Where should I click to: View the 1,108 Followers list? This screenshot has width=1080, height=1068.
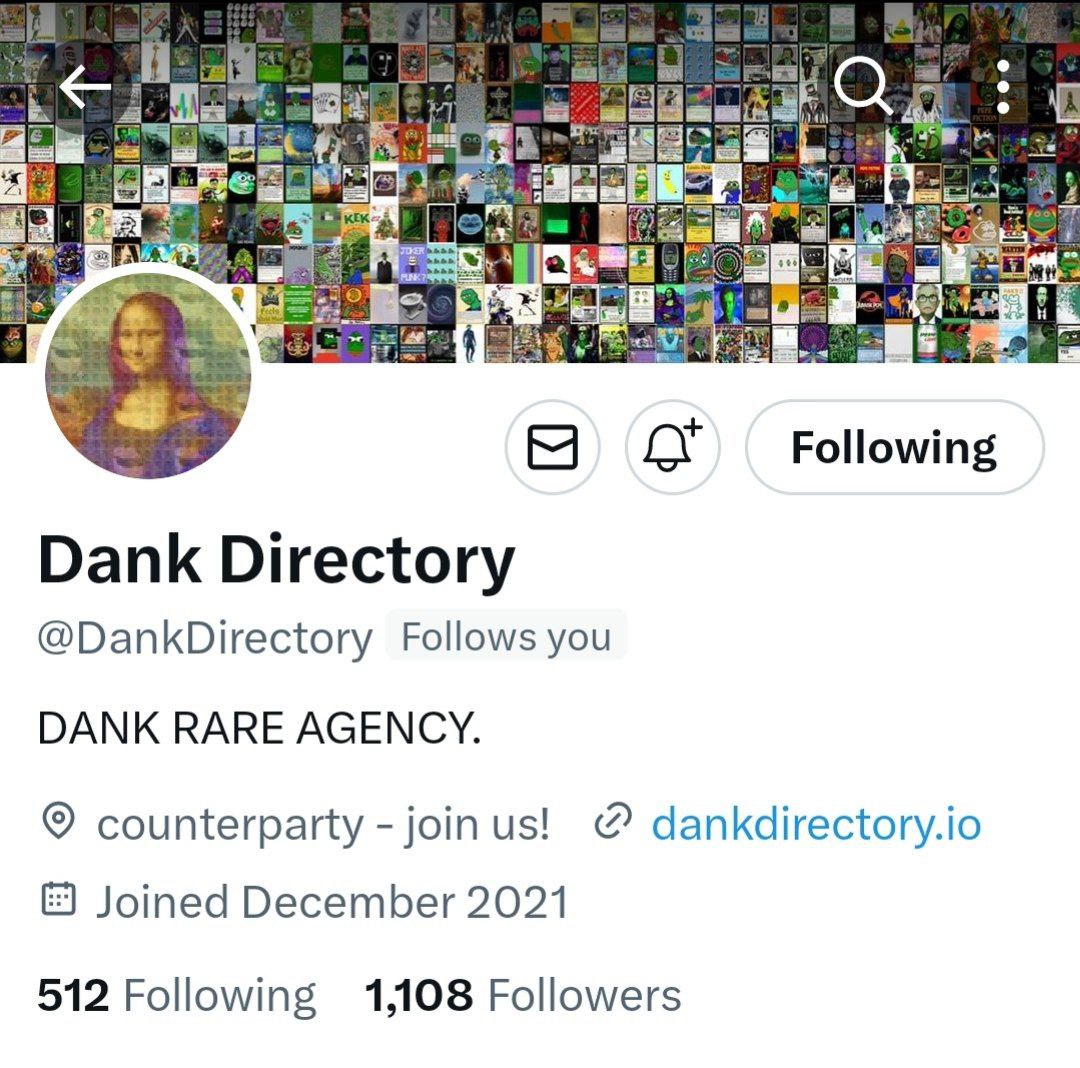click(x=523, y=996)
